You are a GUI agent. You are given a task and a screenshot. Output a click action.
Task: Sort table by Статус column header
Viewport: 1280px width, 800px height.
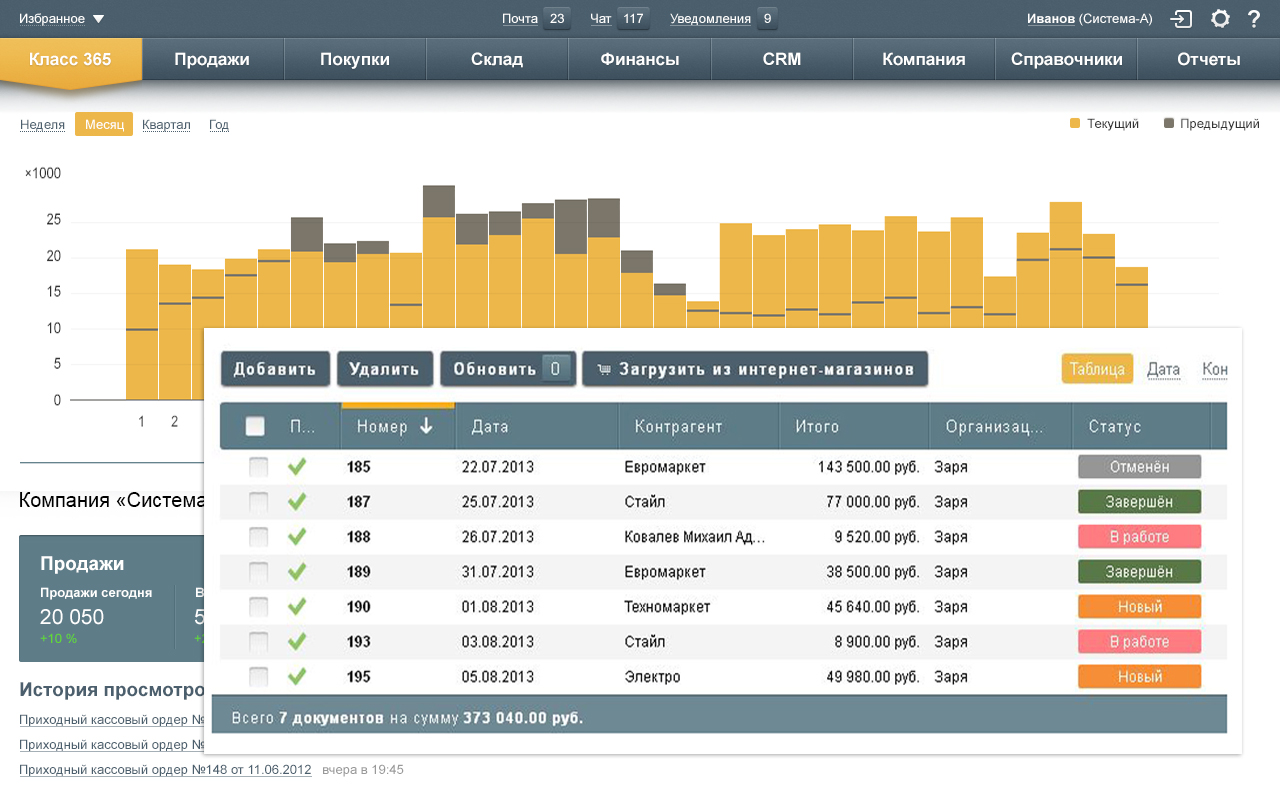(x=1141, y=426)
